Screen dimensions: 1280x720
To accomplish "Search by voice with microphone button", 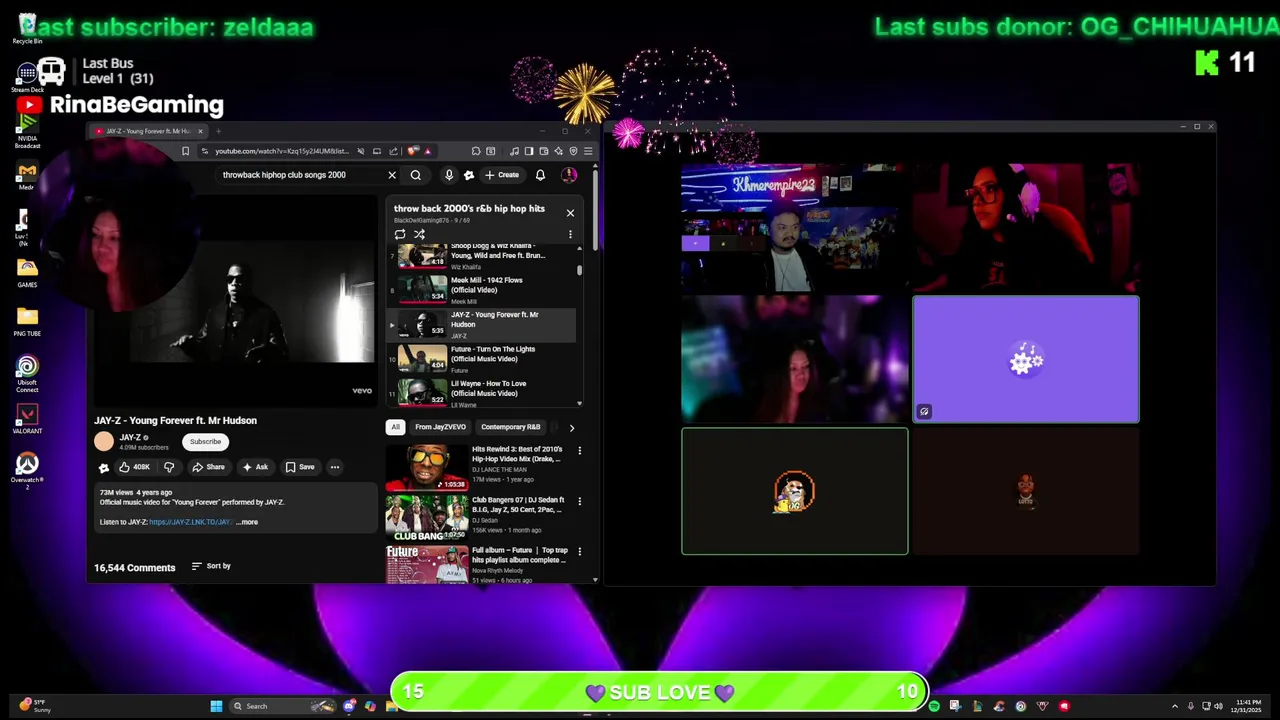I will (x=449, y=175).
